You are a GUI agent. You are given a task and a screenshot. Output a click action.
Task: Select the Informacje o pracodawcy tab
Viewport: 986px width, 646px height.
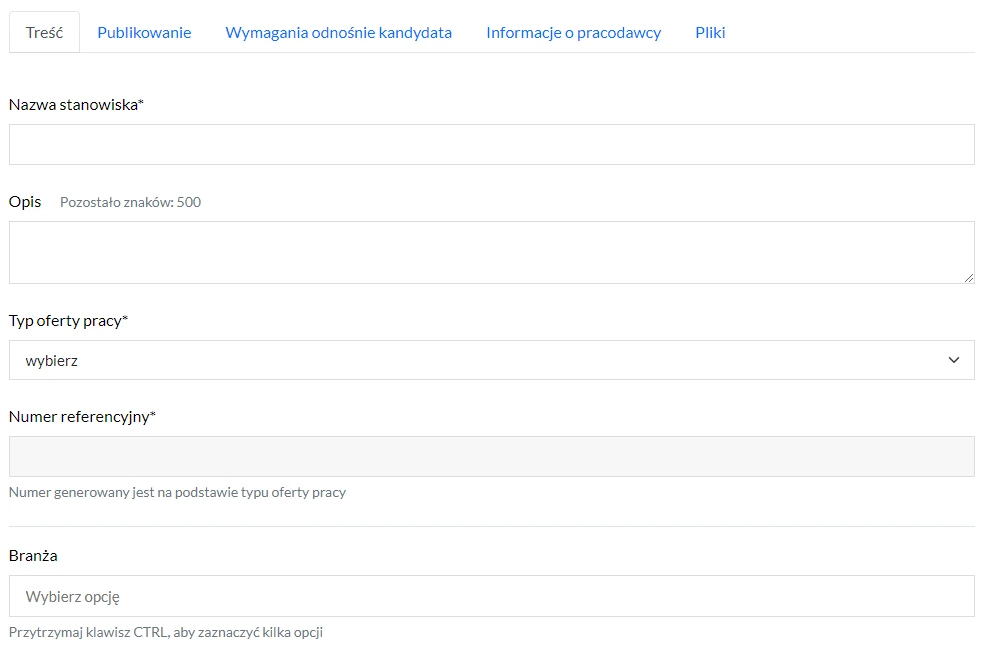tap(573, 32)
